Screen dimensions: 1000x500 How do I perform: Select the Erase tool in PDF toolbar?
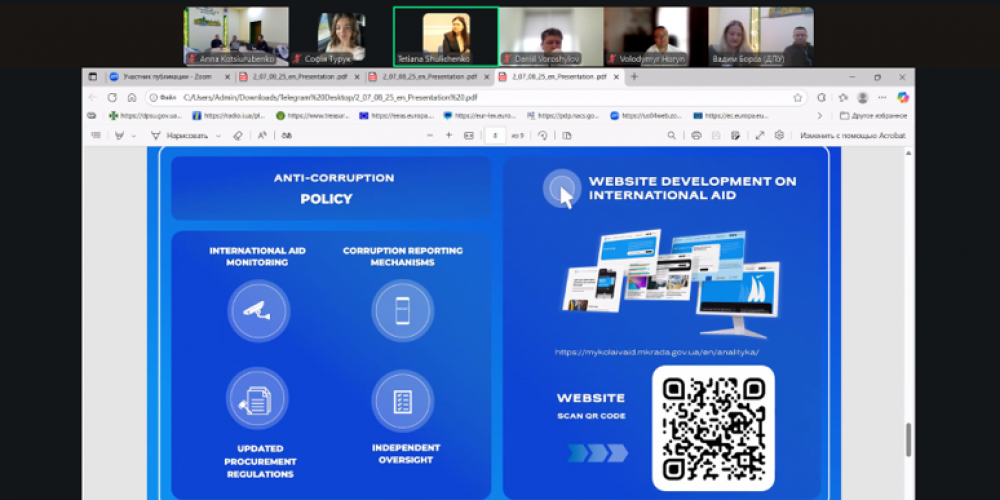(238, 135)
